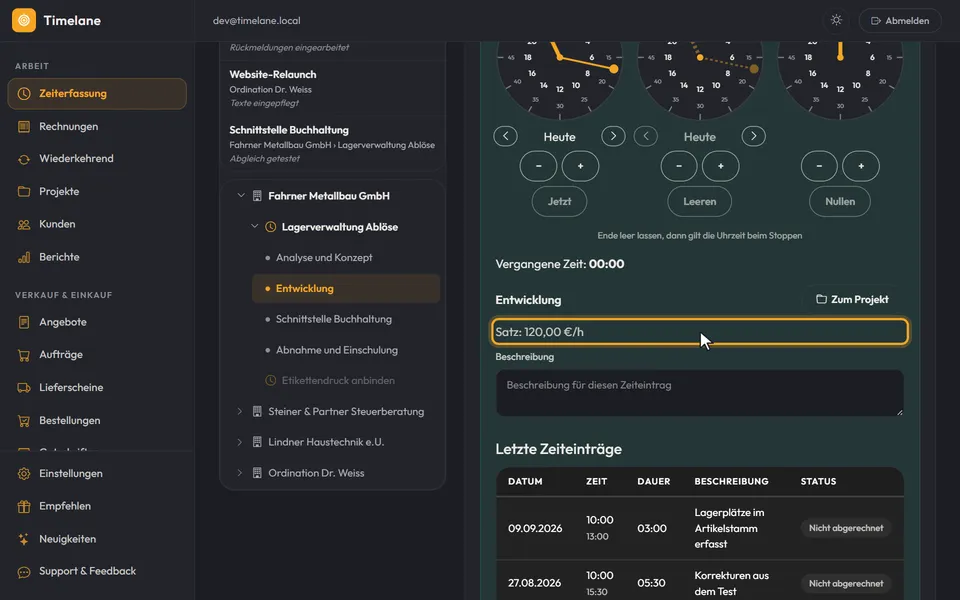Click the invoice icon beside Rechnungen
Image resolution: width=960 pixels, height=600 pixels.
[x=24, y=127]
